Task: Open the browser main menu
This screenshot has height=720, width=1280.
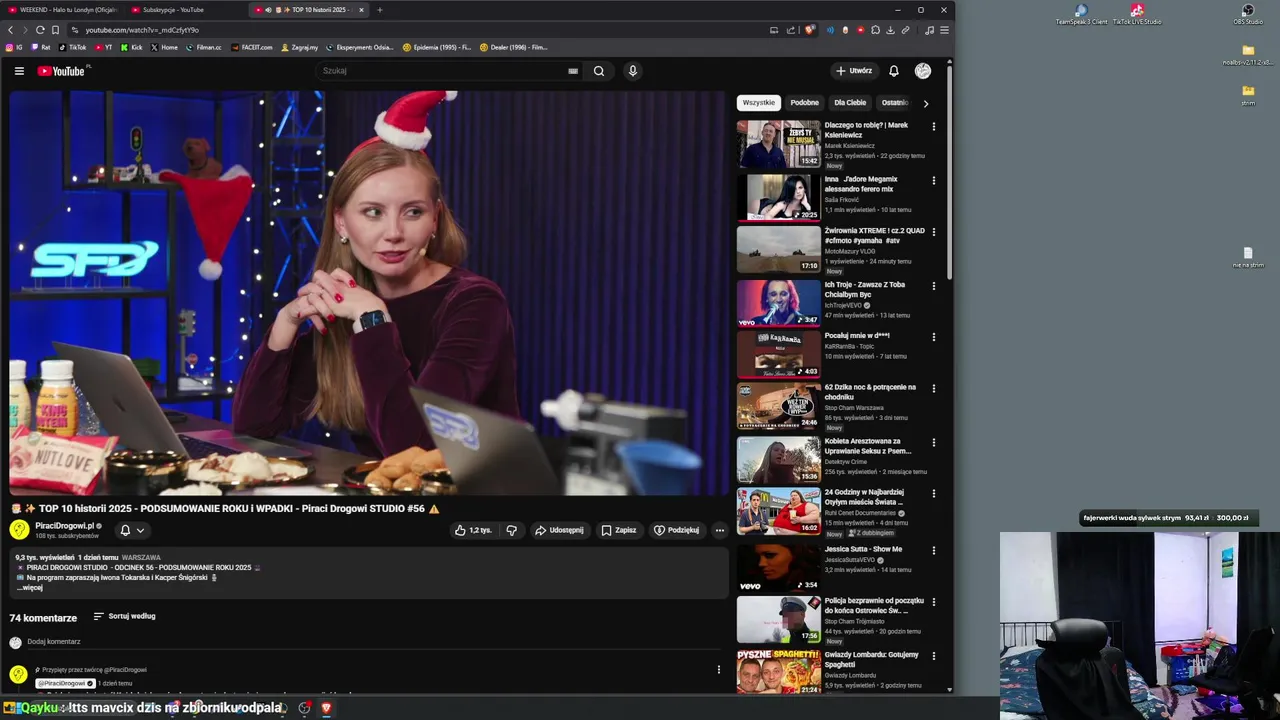Action: [x=944, y=30]
